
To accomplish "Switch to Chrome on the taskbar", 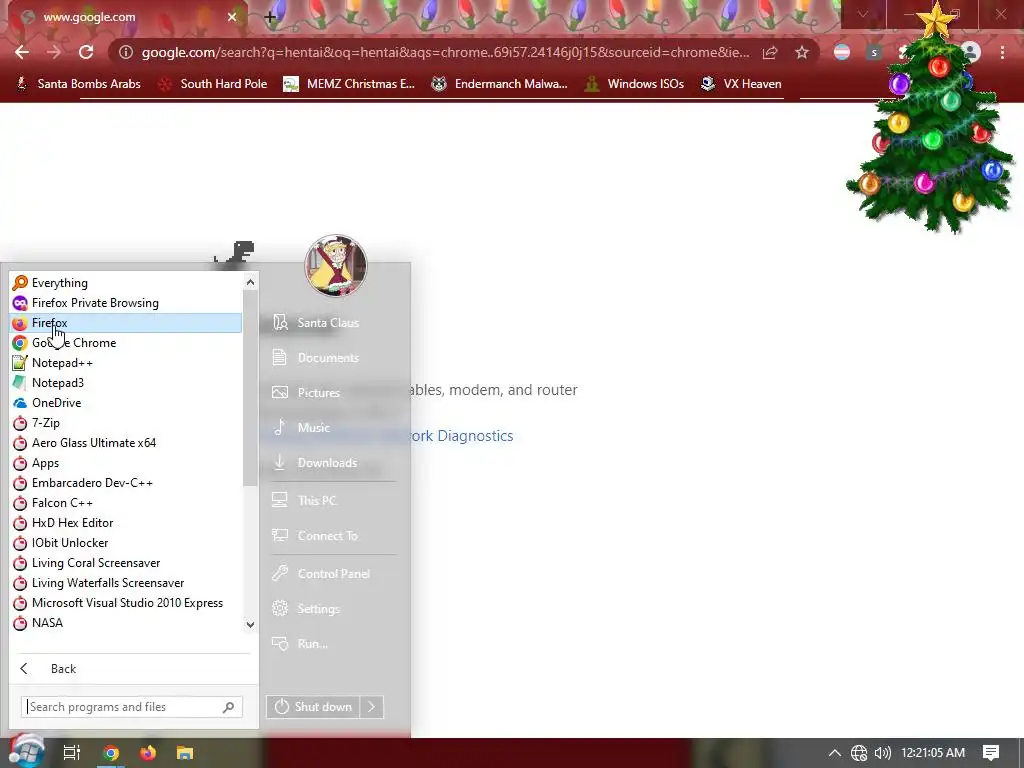I will [x=111, y=753].
